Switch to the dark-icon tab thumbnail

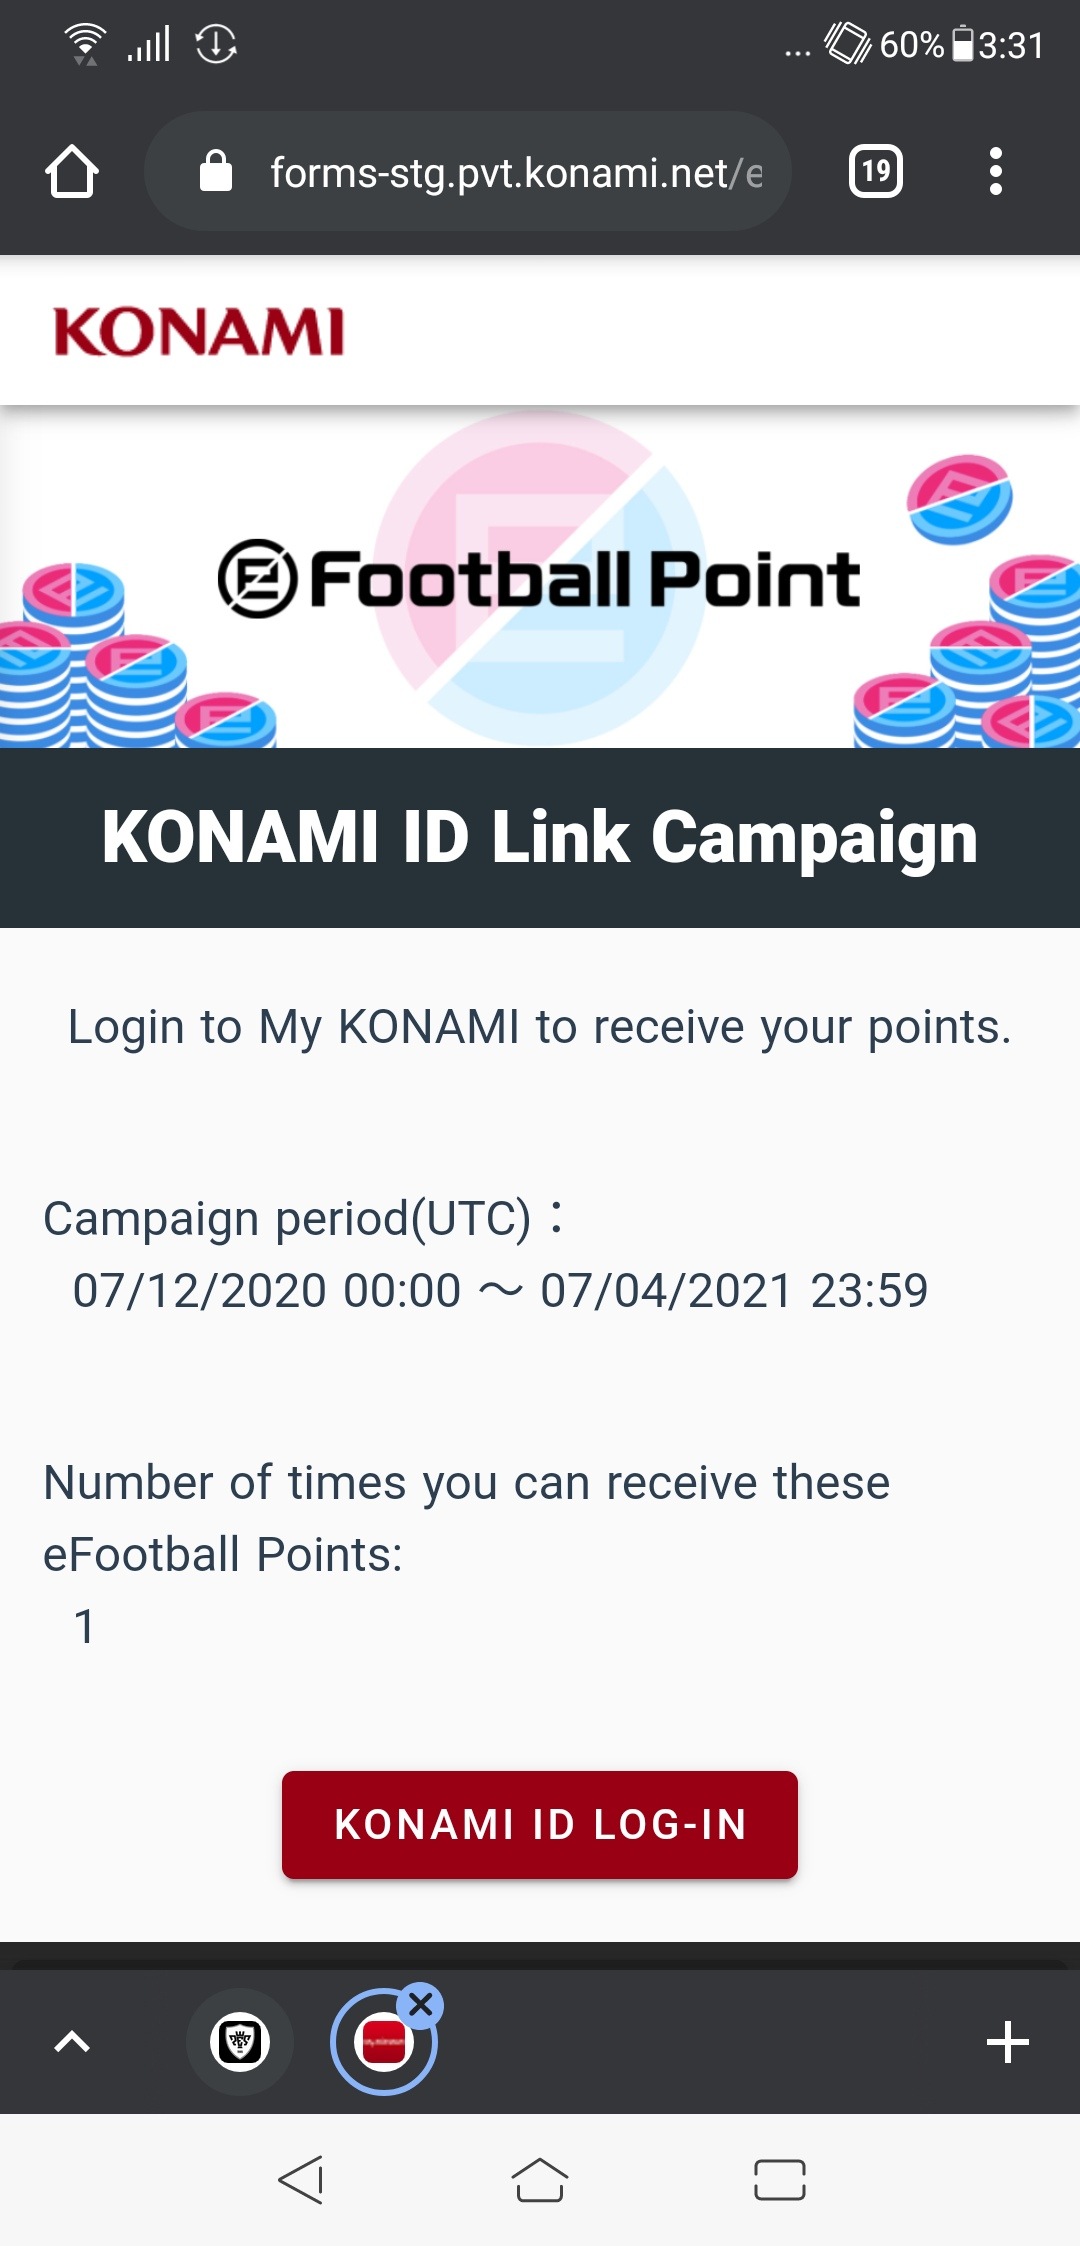238,2040
